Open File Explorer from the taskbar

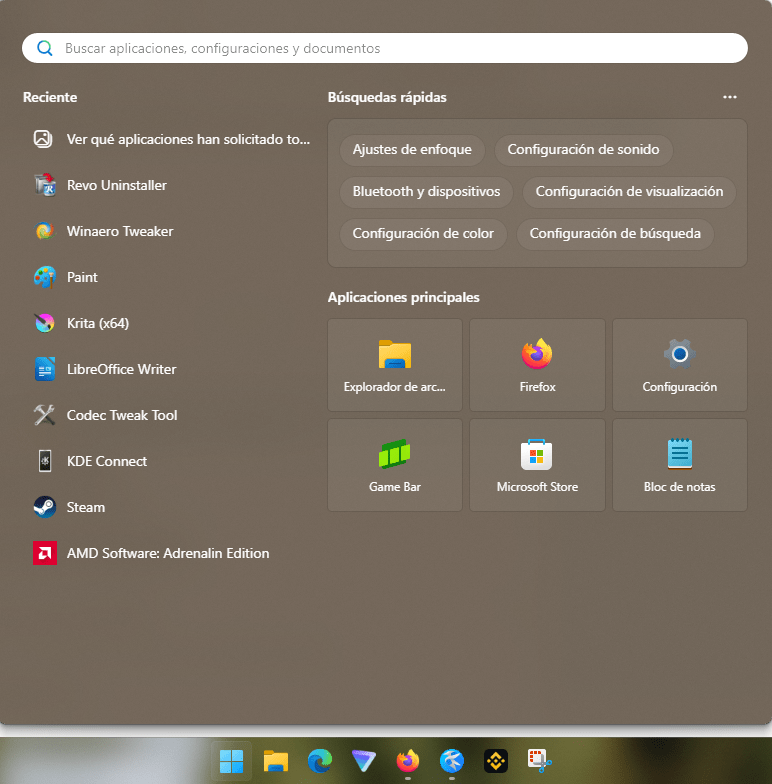point(276,761)
